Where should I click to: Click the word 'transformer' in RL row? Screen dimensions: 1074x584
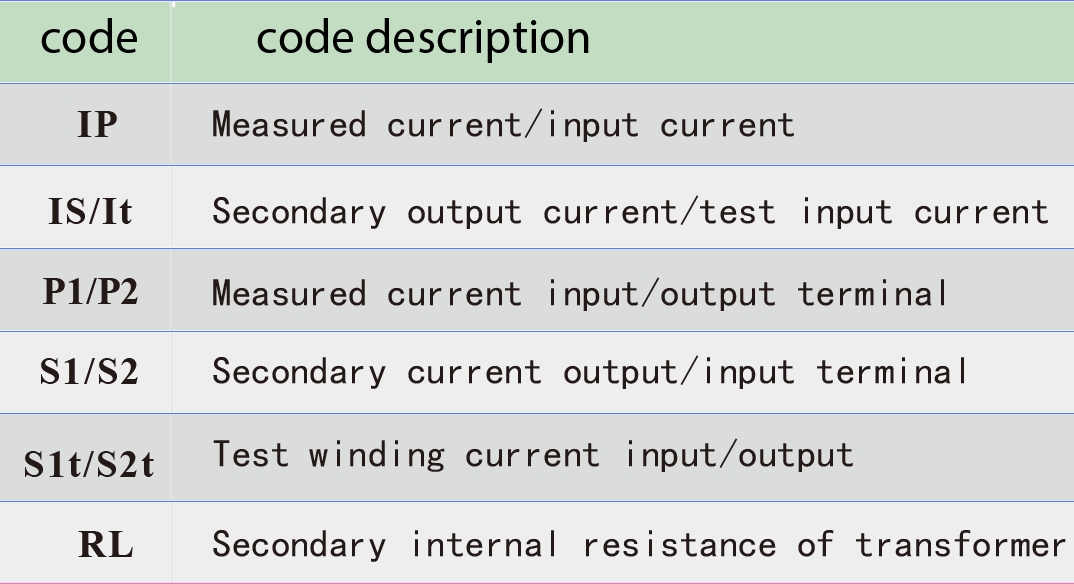(960, 545)
